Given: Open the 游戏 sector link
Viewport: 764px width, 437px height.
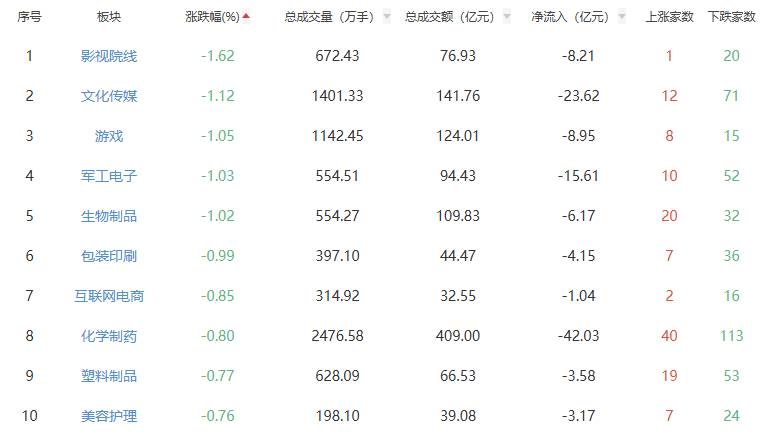Looking at the screenshot, I should pyautogui.click(x=109, y=136).
